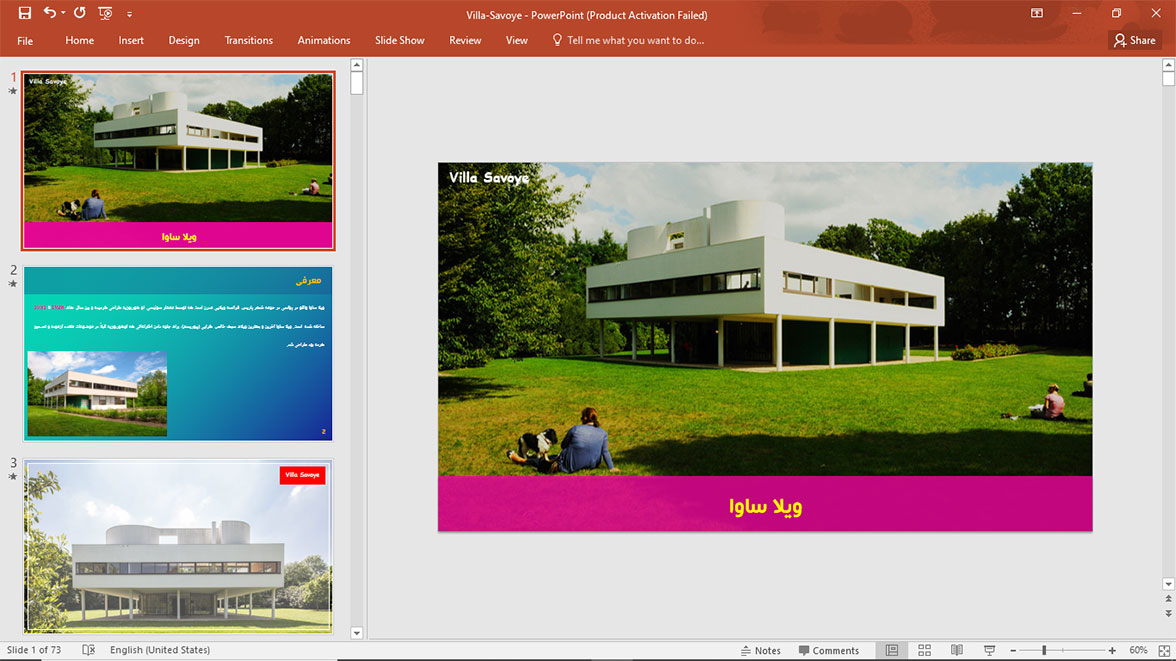This screenshot has height=661, width=1176.
Task: Toggle the Notes pane
Action: click(x=760, y=650)
